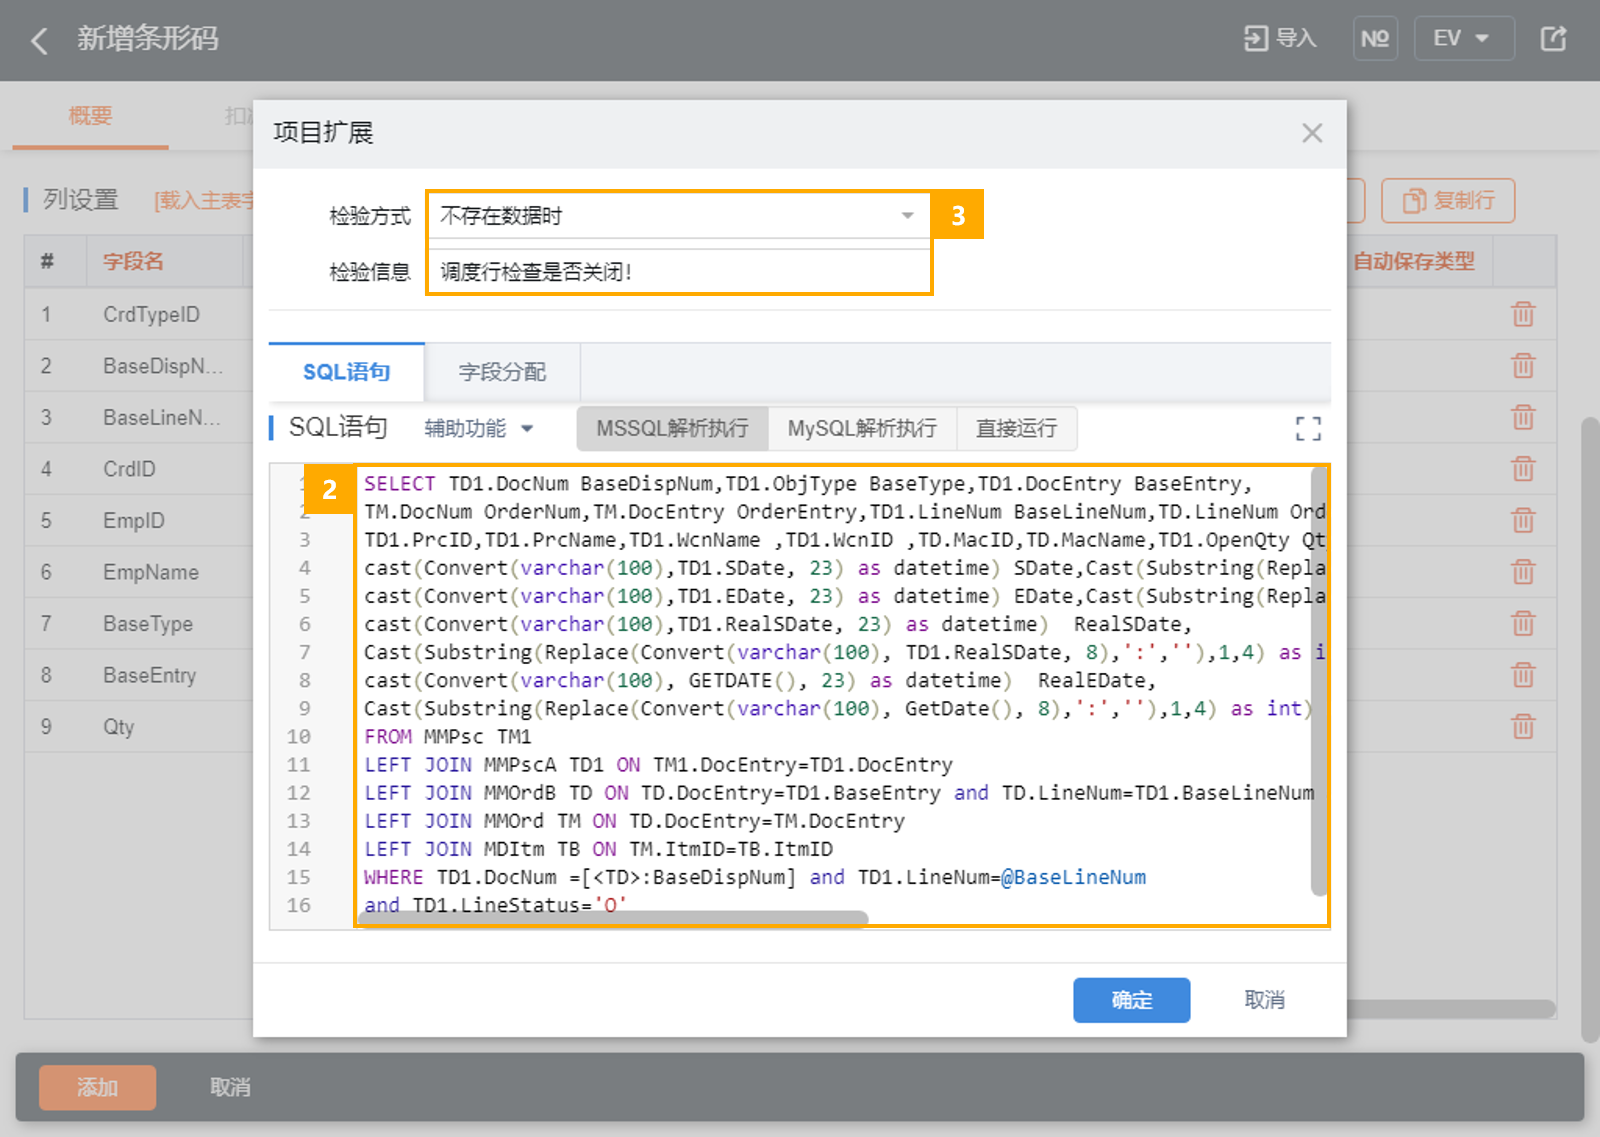Select the BaseEntry field cell
This screenshot has height=1137, width=1600.
150,675
